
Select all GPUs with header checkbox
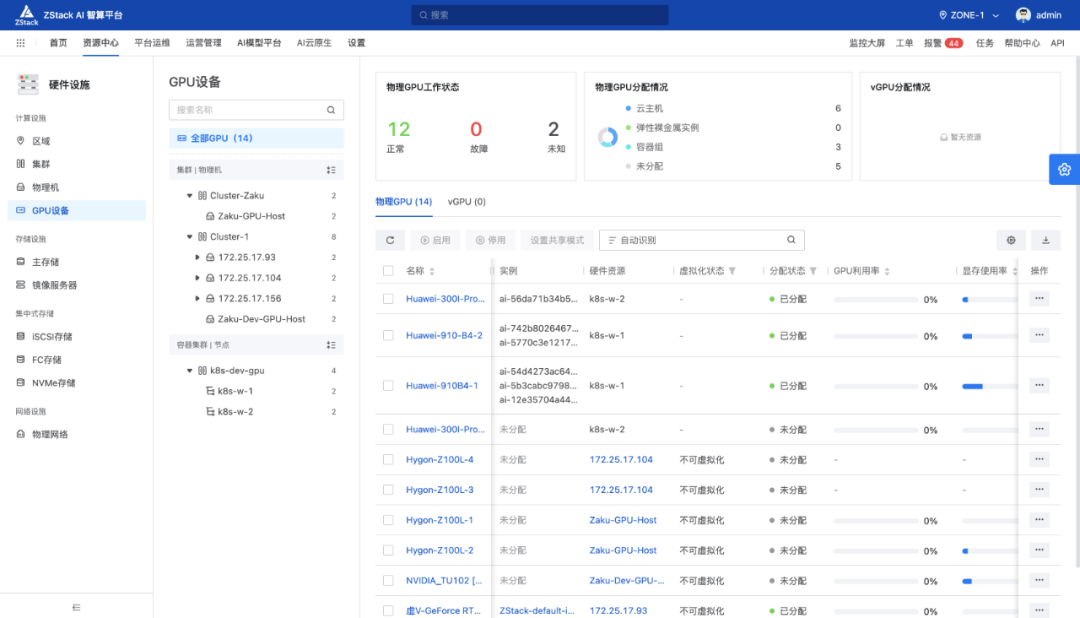(x=388, y=271)
